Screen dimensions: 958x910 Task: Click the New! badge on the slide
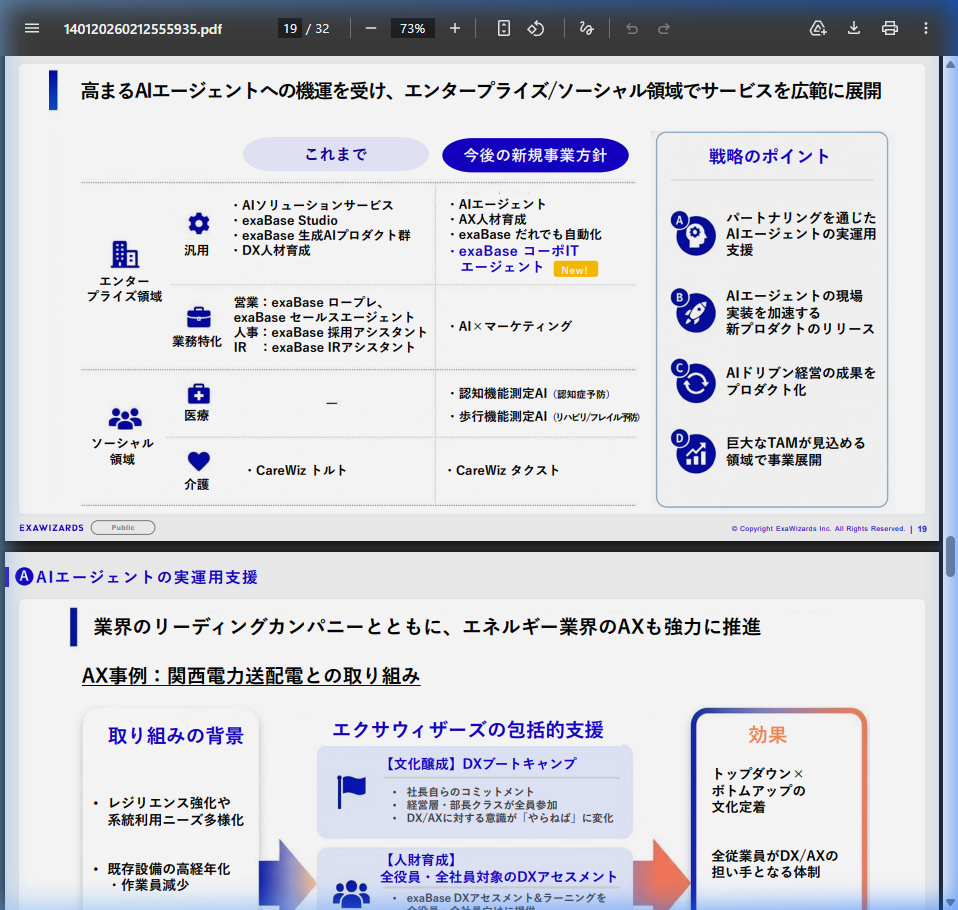[575, 269]
